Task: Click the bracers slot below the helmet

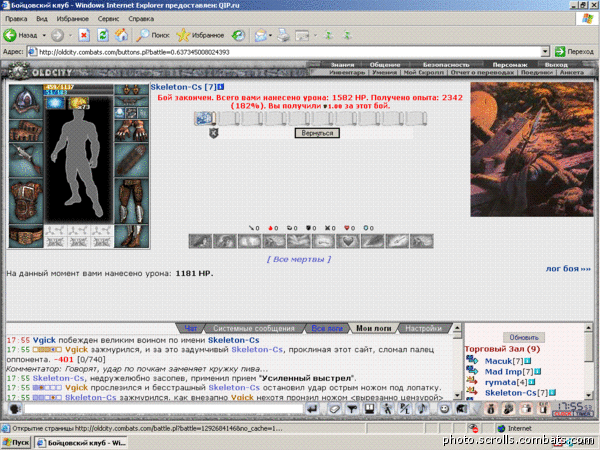Action: pyautogui.click(x=26, y=130)
